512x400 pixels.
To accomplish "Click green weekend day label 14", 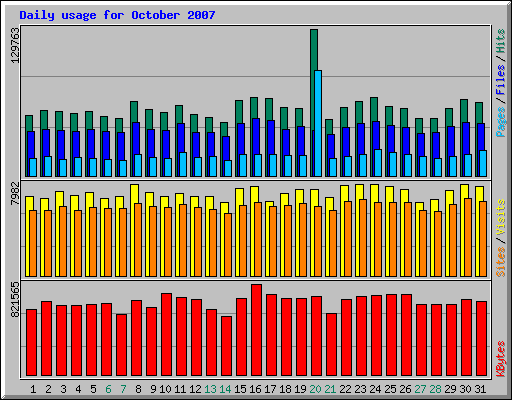I will pos(225,389).
